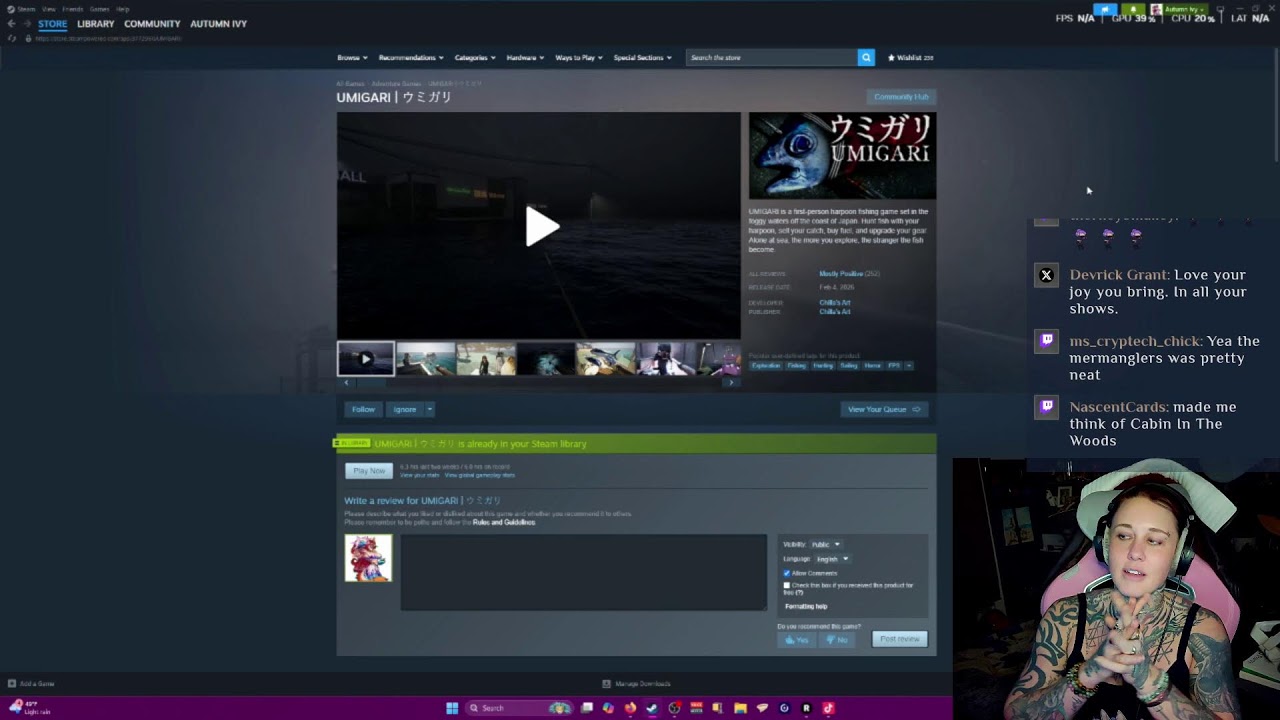Open the Visibility Public dropdown
Image resolution: width=1280 pixels, height=720 pixels.
pos(825,545)
